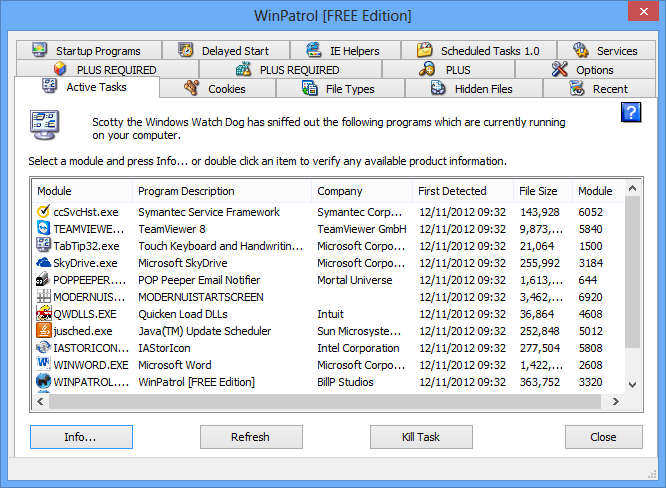
Task: Close the WinPatrol window
Action: click(x=643, y=11)
